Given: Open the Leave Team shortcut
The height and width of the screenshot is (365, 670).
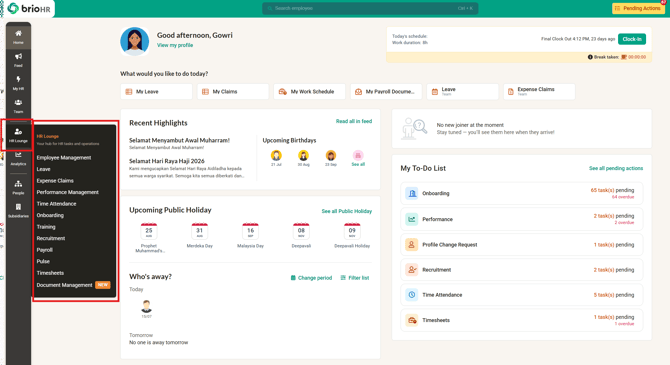Looking at the screenshot, I should pyautogui.click(x=462, y=91).
